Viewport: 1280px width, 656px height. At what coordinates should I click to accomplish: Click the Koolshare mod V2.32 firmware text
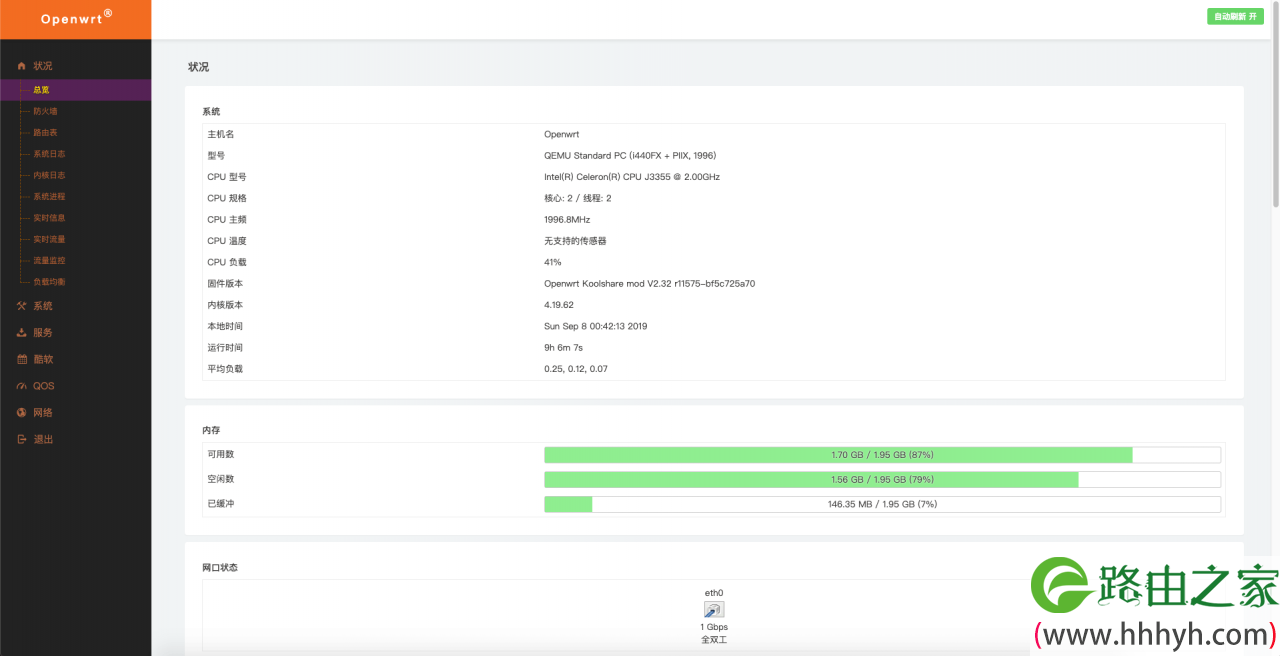(650, 283)
